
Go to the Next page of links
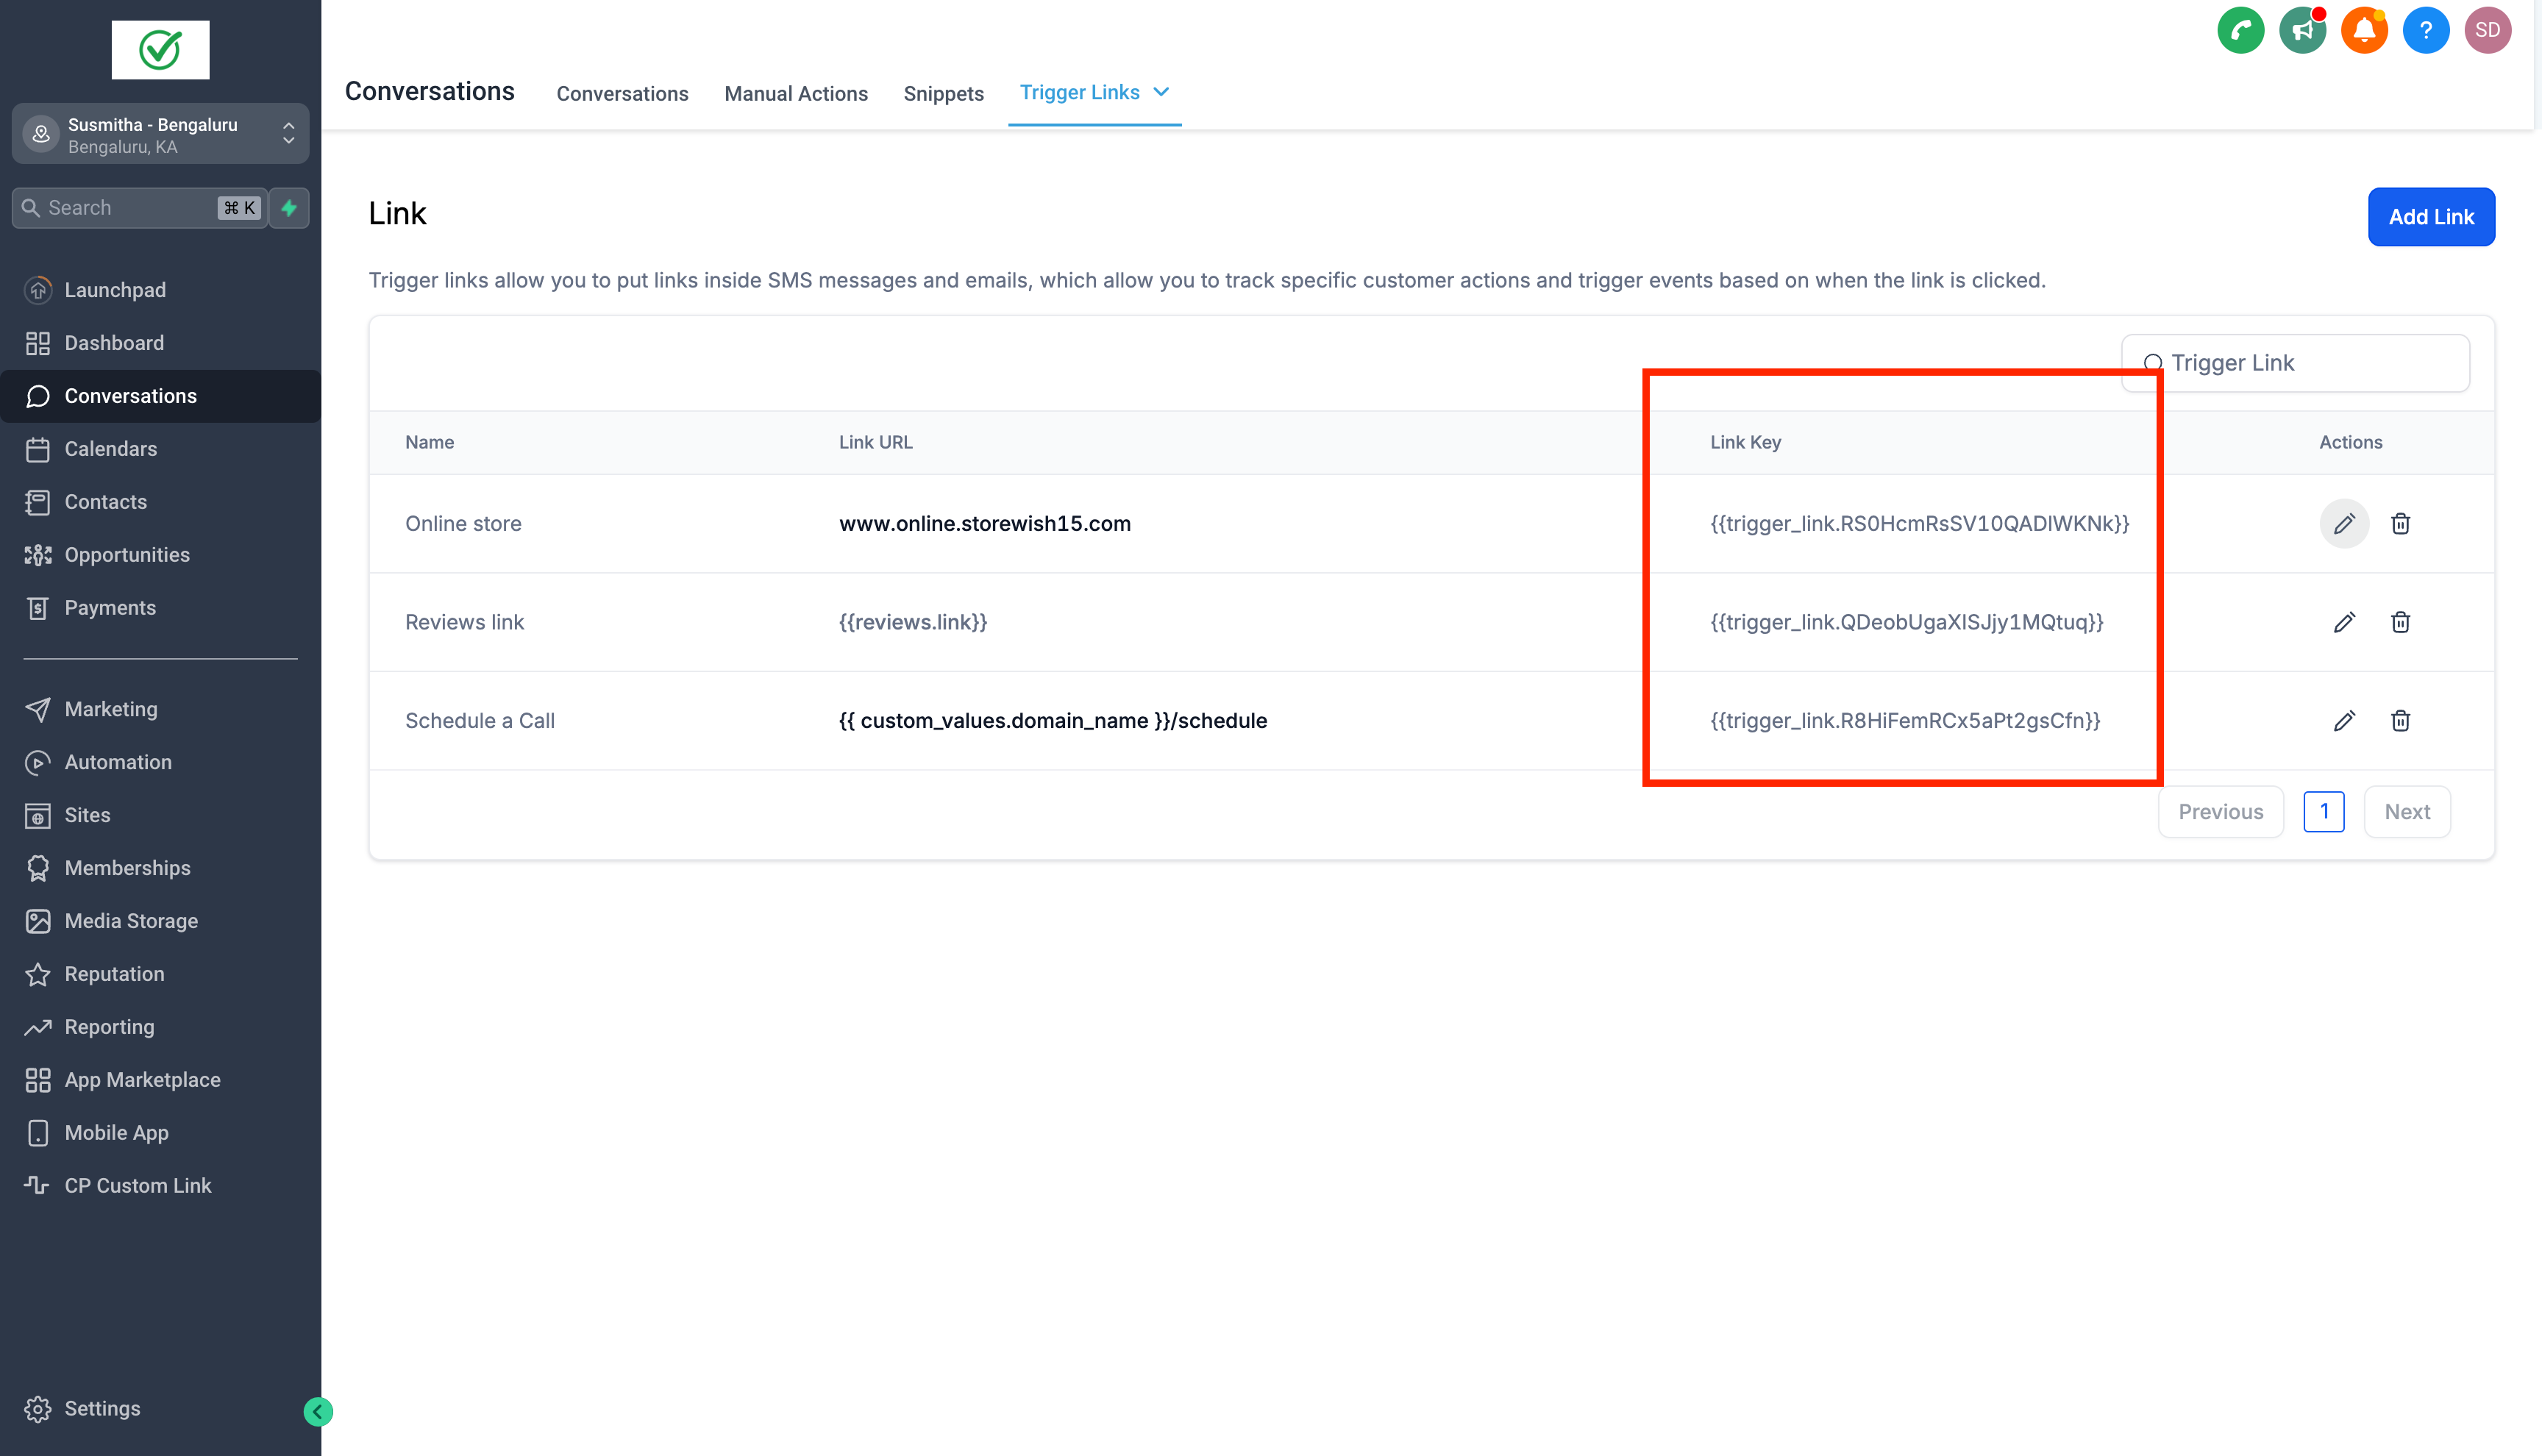pyautogui.click(x=2407, y=811)
